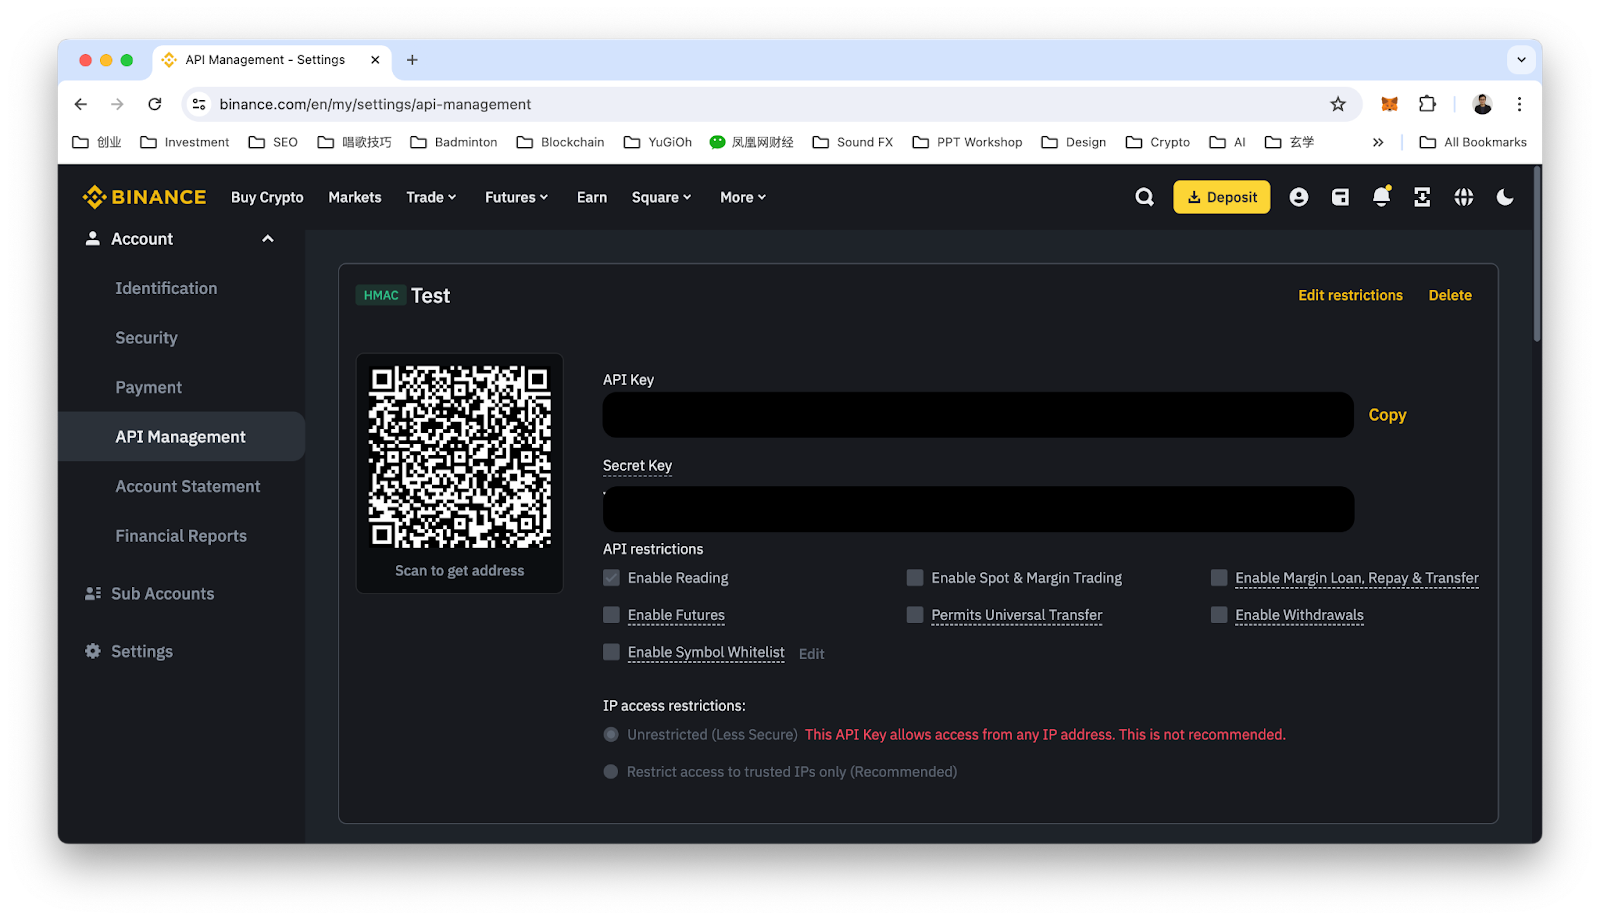Image resolution: width=1600 pixels, height=920 pixels.
Task: Click Edit next to Symbol Whitelist
Action: click(812, 653)
